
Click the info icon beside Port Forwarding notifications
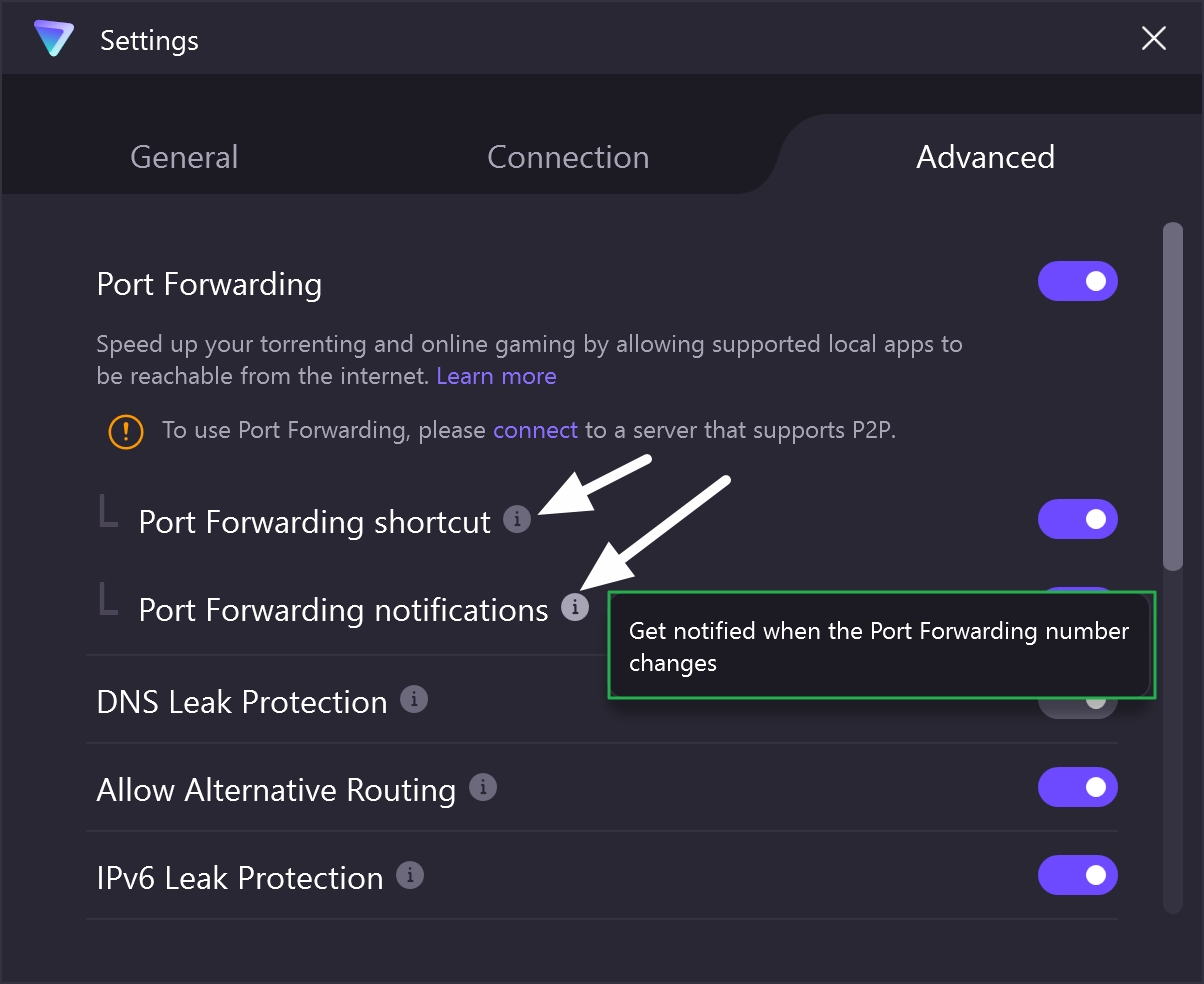click(x=574, y=607)
